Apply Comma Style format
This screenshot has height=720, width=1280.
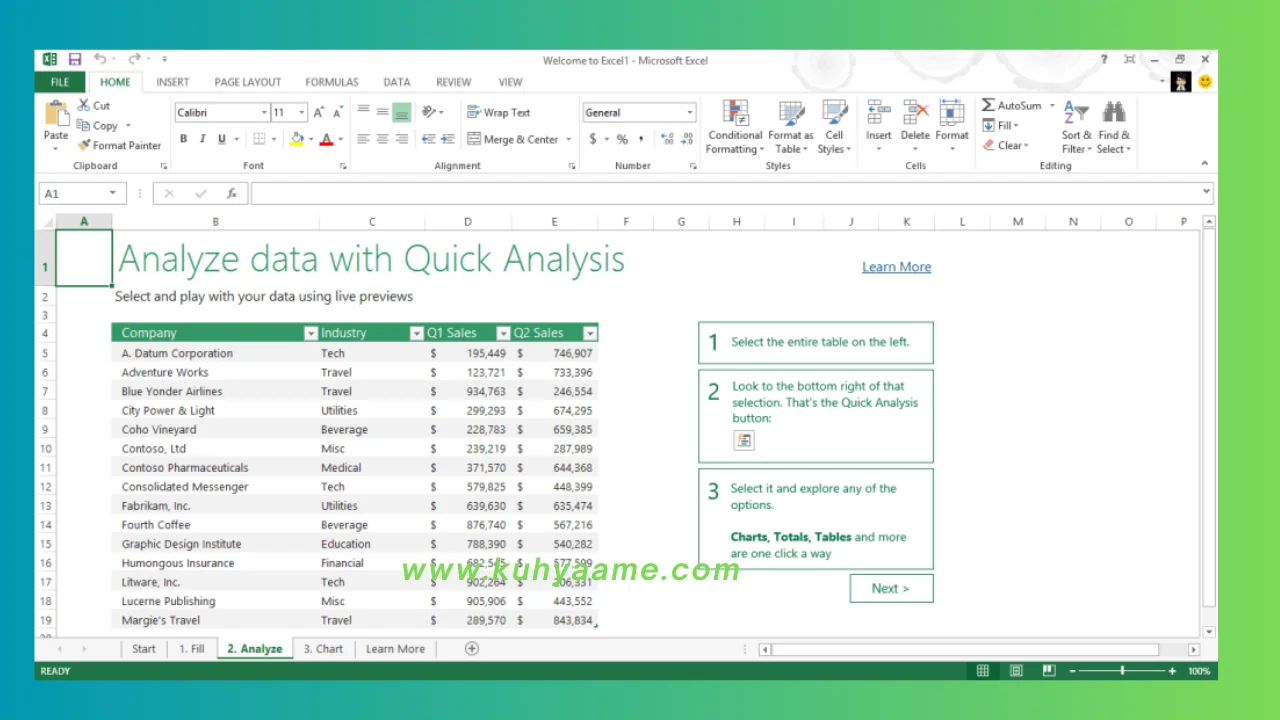point(641,139)
